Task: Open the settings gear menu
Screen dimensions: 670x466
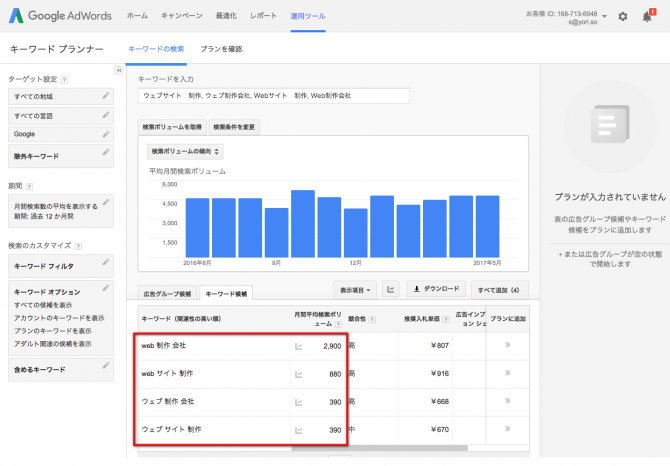Action: tap(623, 17)
